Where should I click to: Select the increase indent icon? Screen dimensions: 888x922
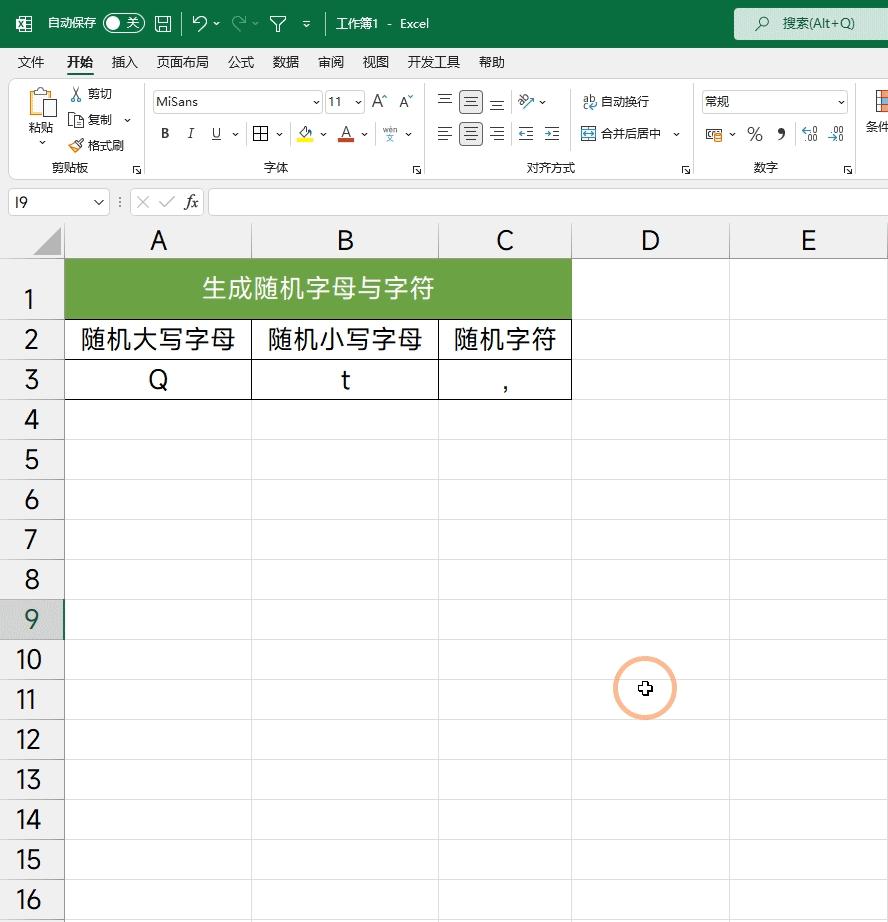pyautogui.click(x=553, y=134)
